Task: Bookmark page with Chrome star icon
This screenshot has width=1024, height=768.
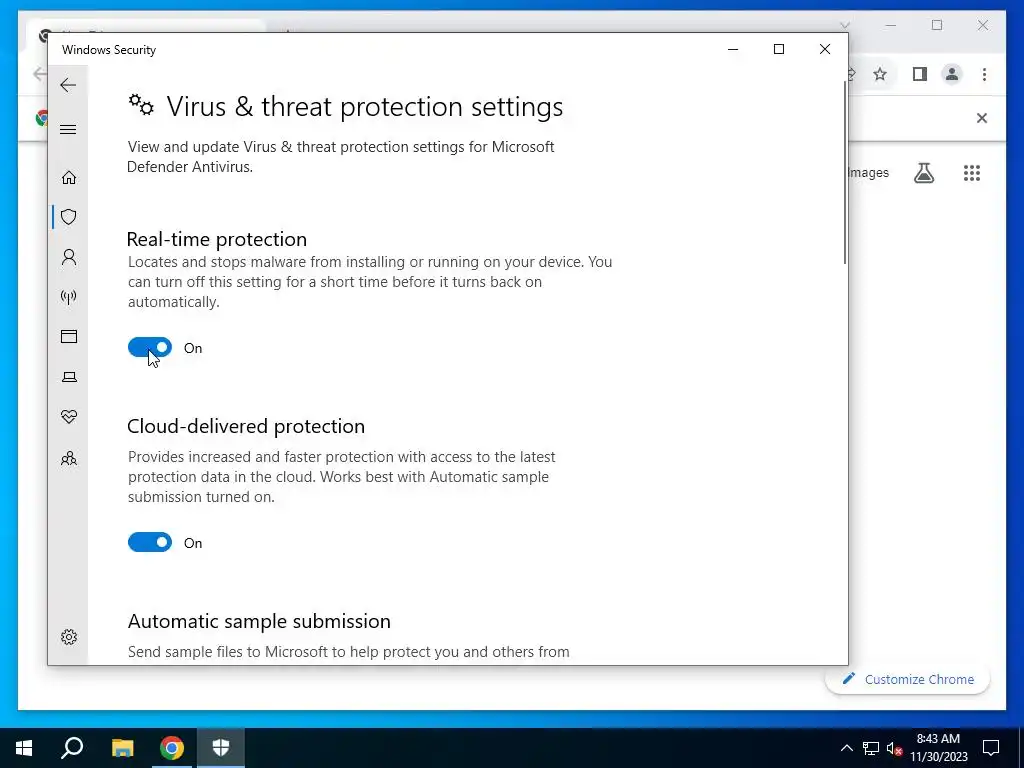Action: (x=880, y=74)
